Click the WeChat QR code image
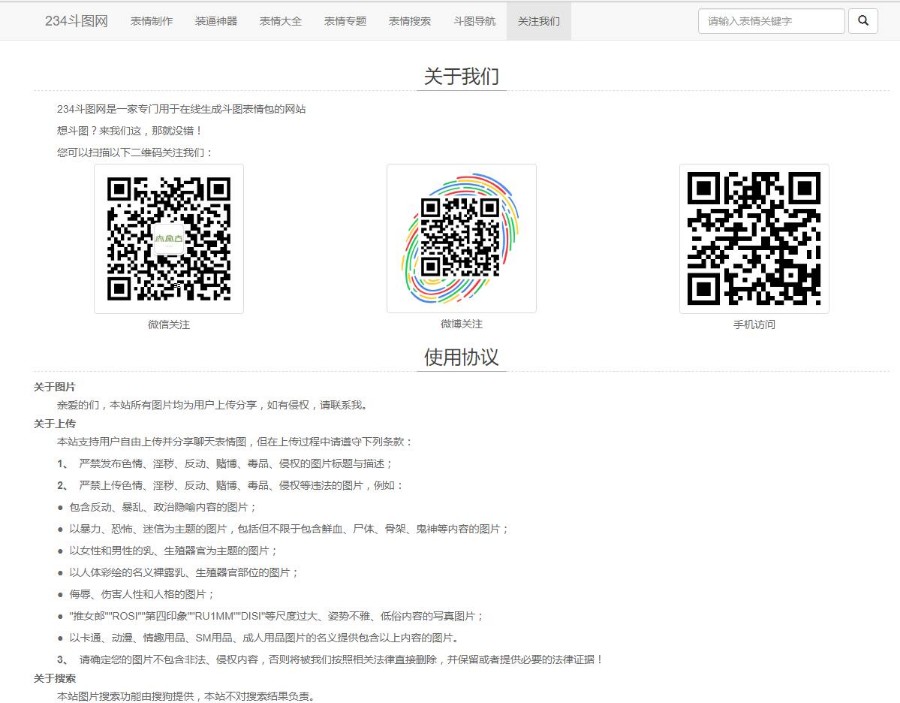The image size is (900, 703). point(169,238)
